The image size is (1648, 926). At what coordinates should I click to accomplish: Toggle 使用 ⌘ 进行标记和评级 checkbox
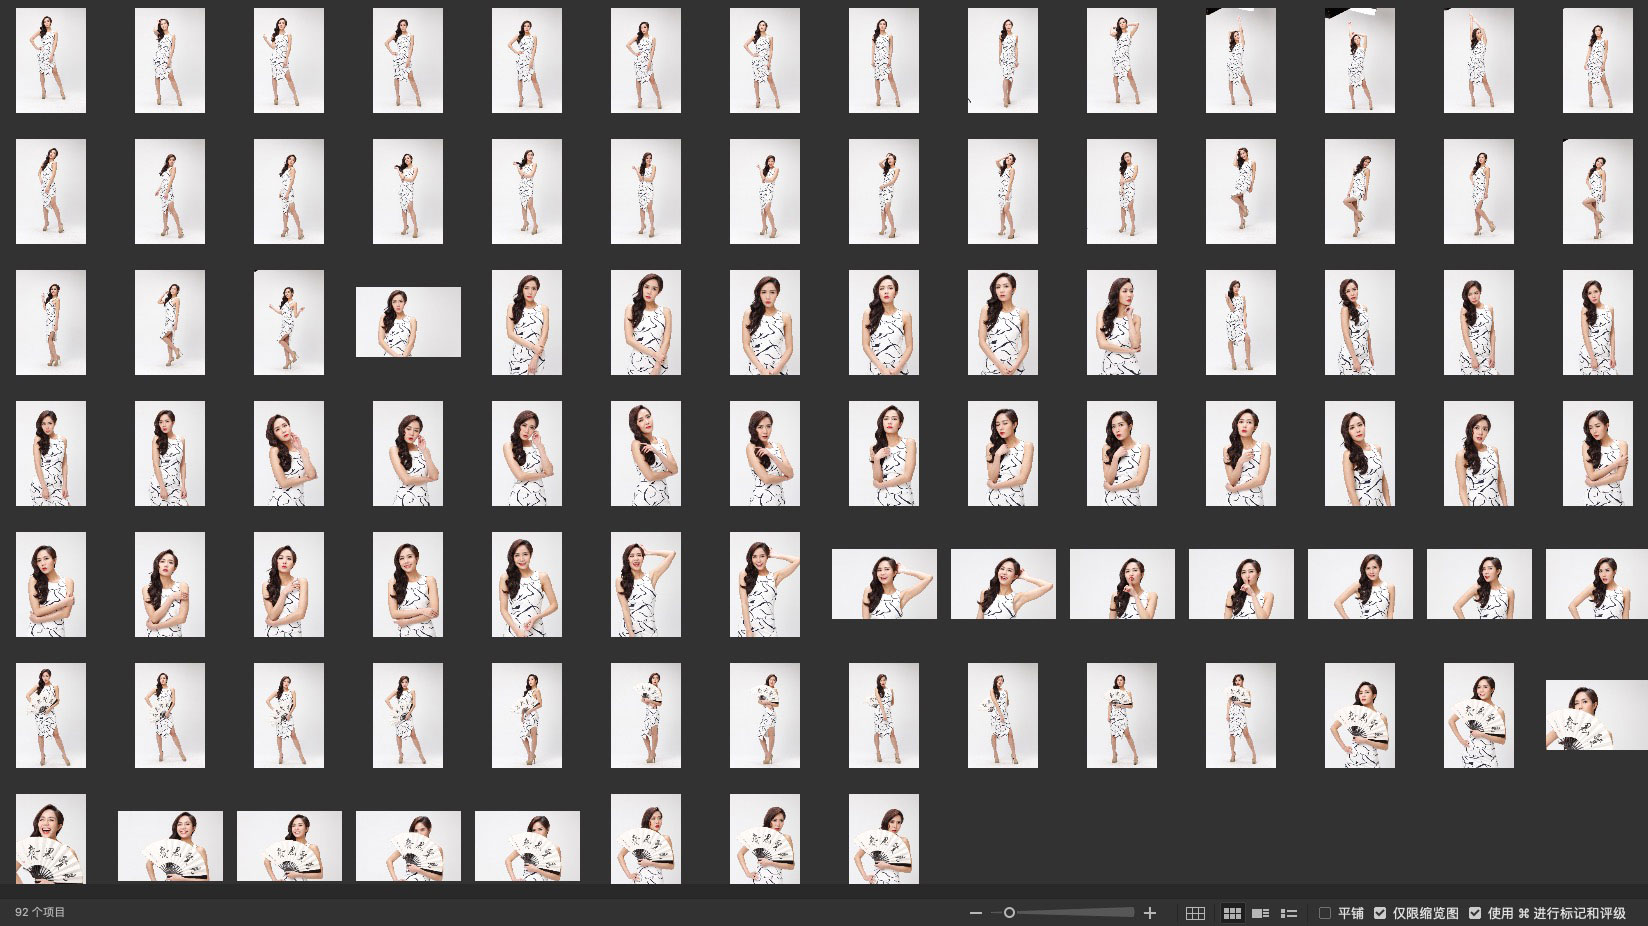[x=1475, y=913]
